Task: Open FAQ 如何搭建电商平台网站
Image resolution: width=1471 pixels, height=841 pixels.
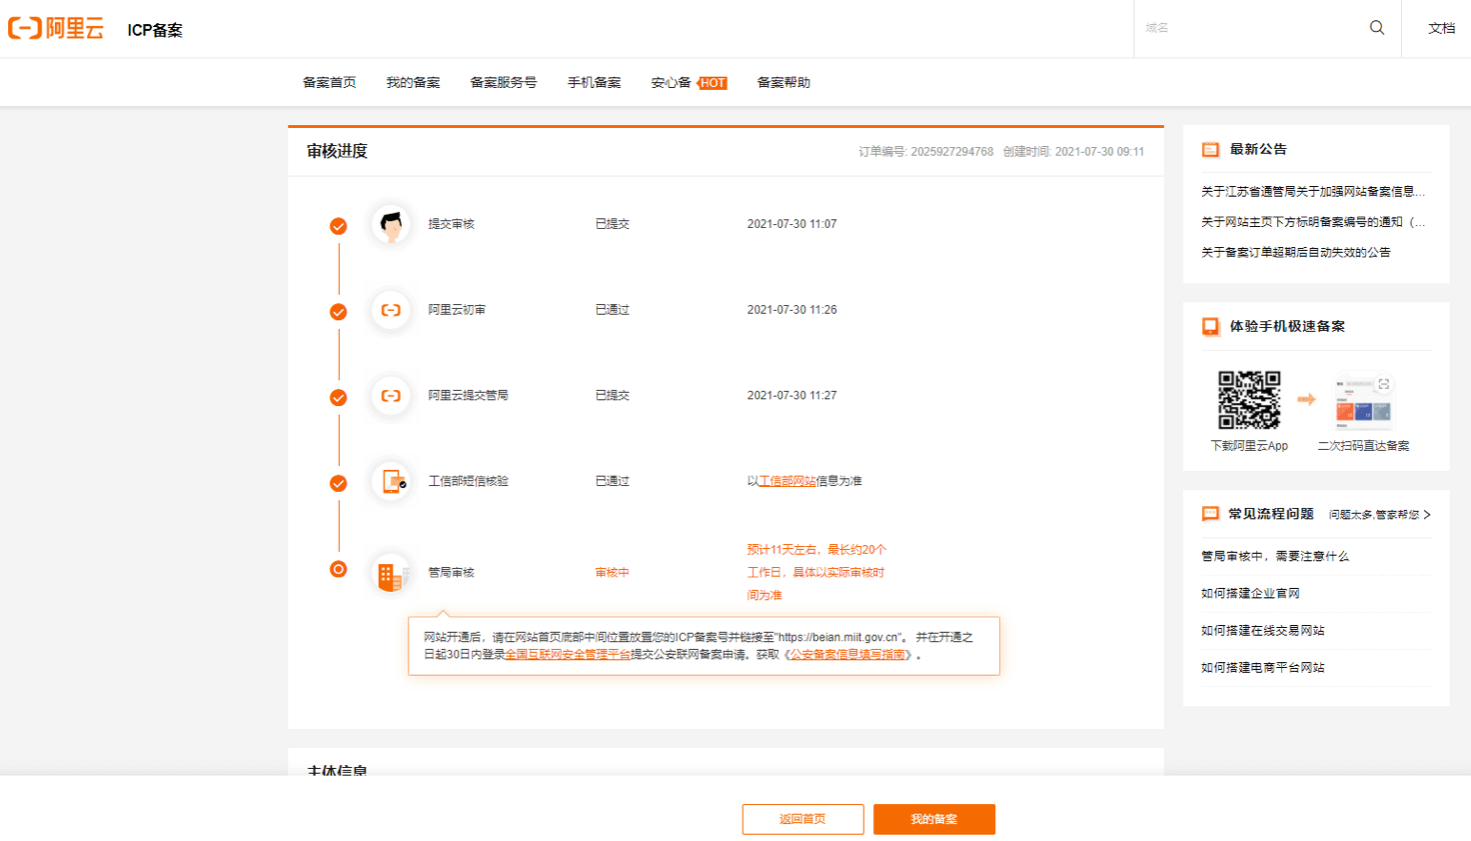Action: click(x=1263, y=668)
